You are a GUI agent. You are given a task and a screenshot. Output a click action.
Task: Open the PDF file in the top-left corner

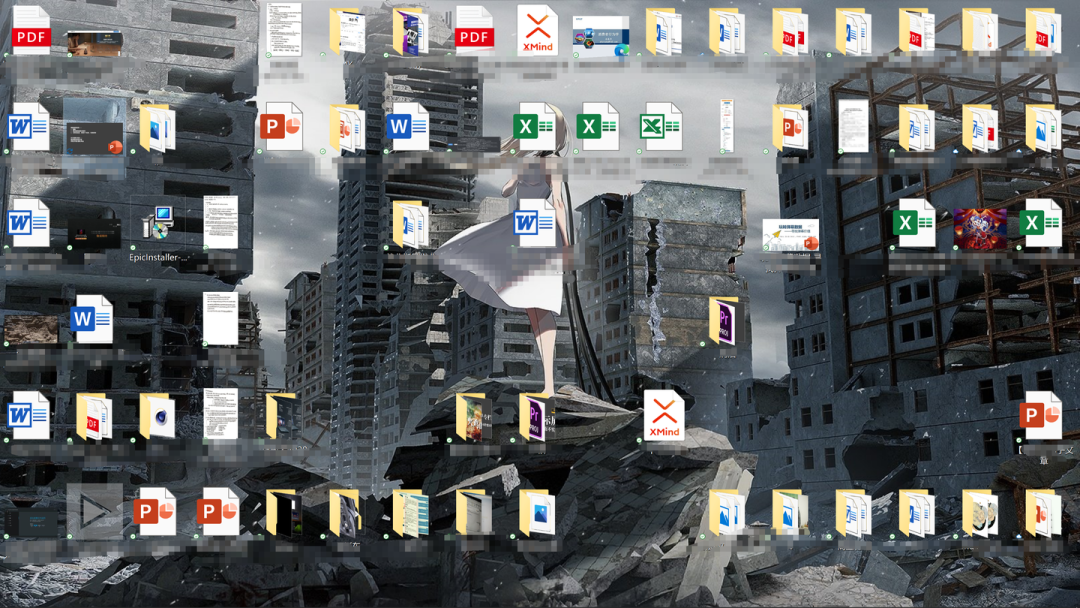point(31,30)
